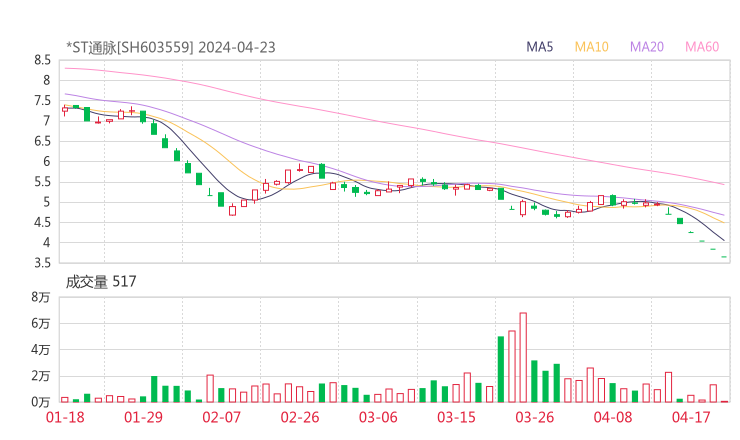
Task: Click the 02-26 date axis label
Action: [300, 417]
